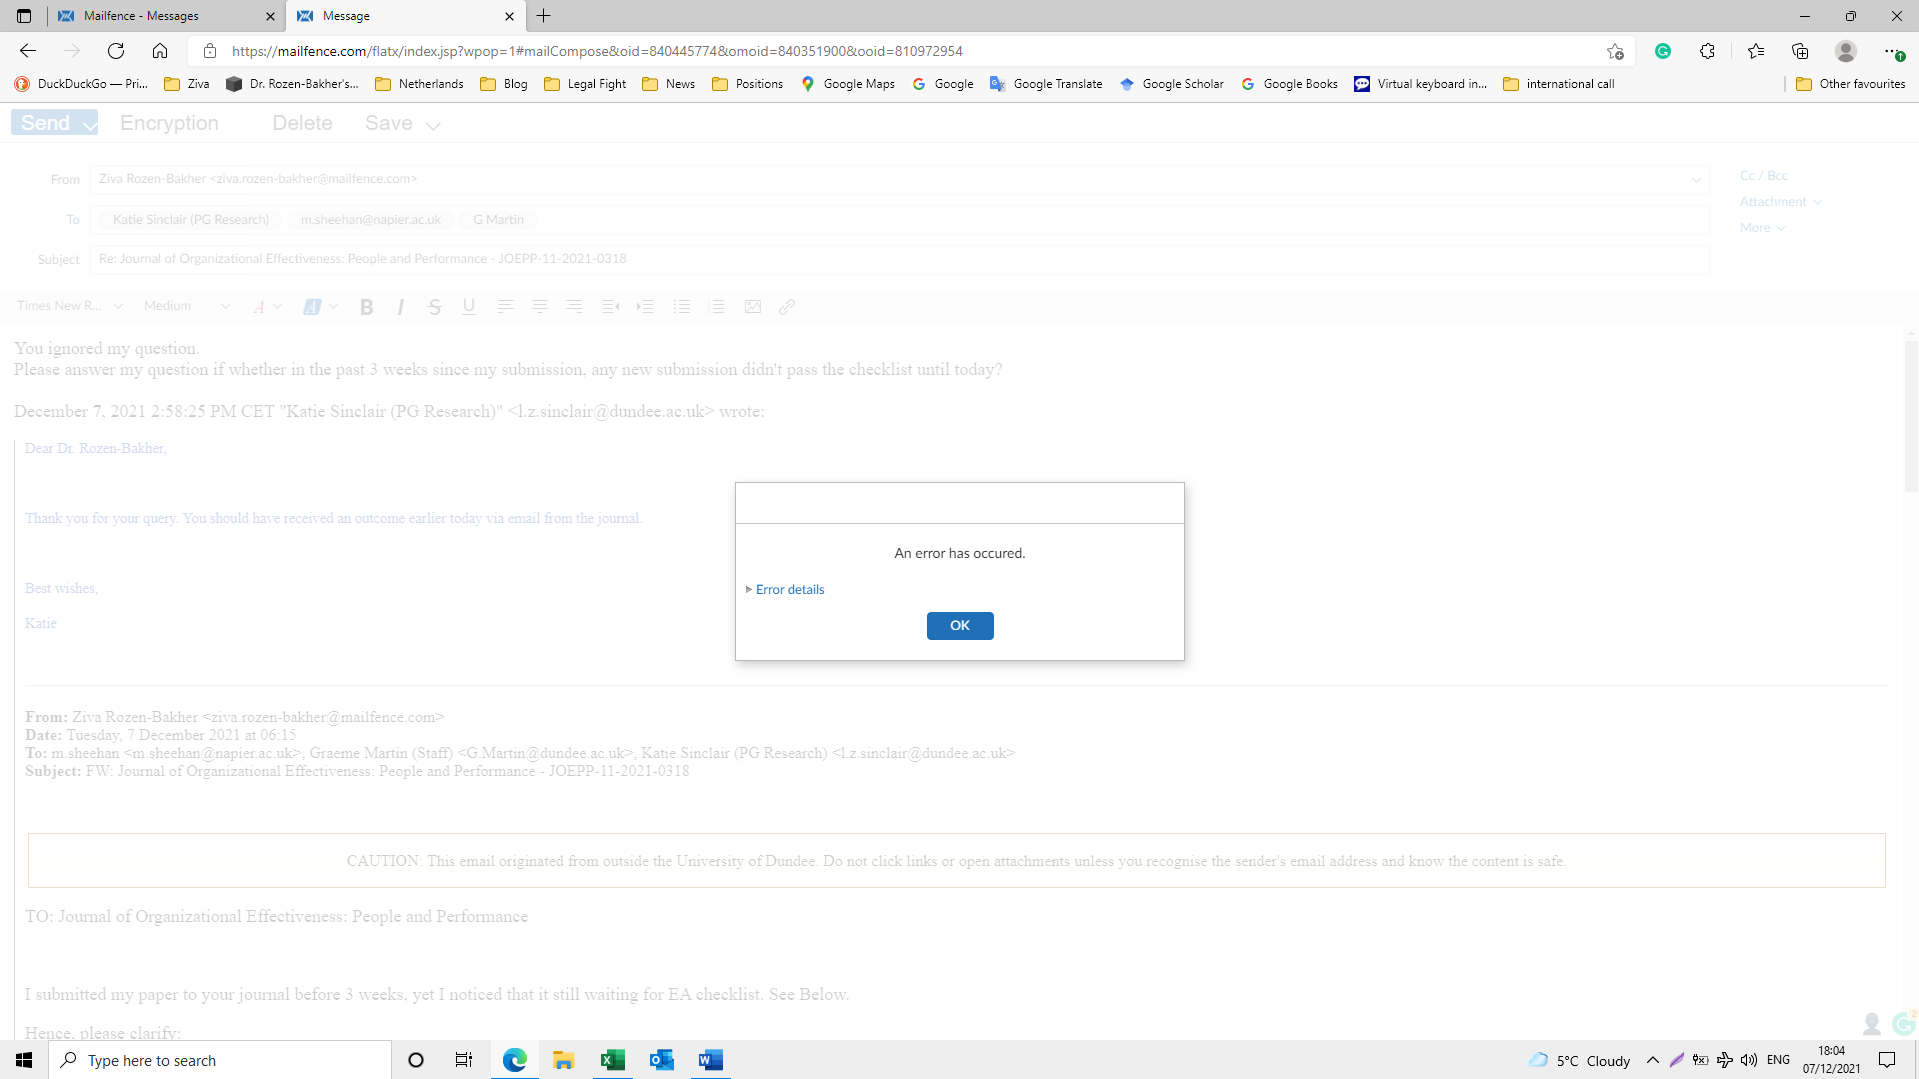Increase the text indentation
Viewport: 1919px width, 1079px height.
pyautogui.click(x=646, y=306)
